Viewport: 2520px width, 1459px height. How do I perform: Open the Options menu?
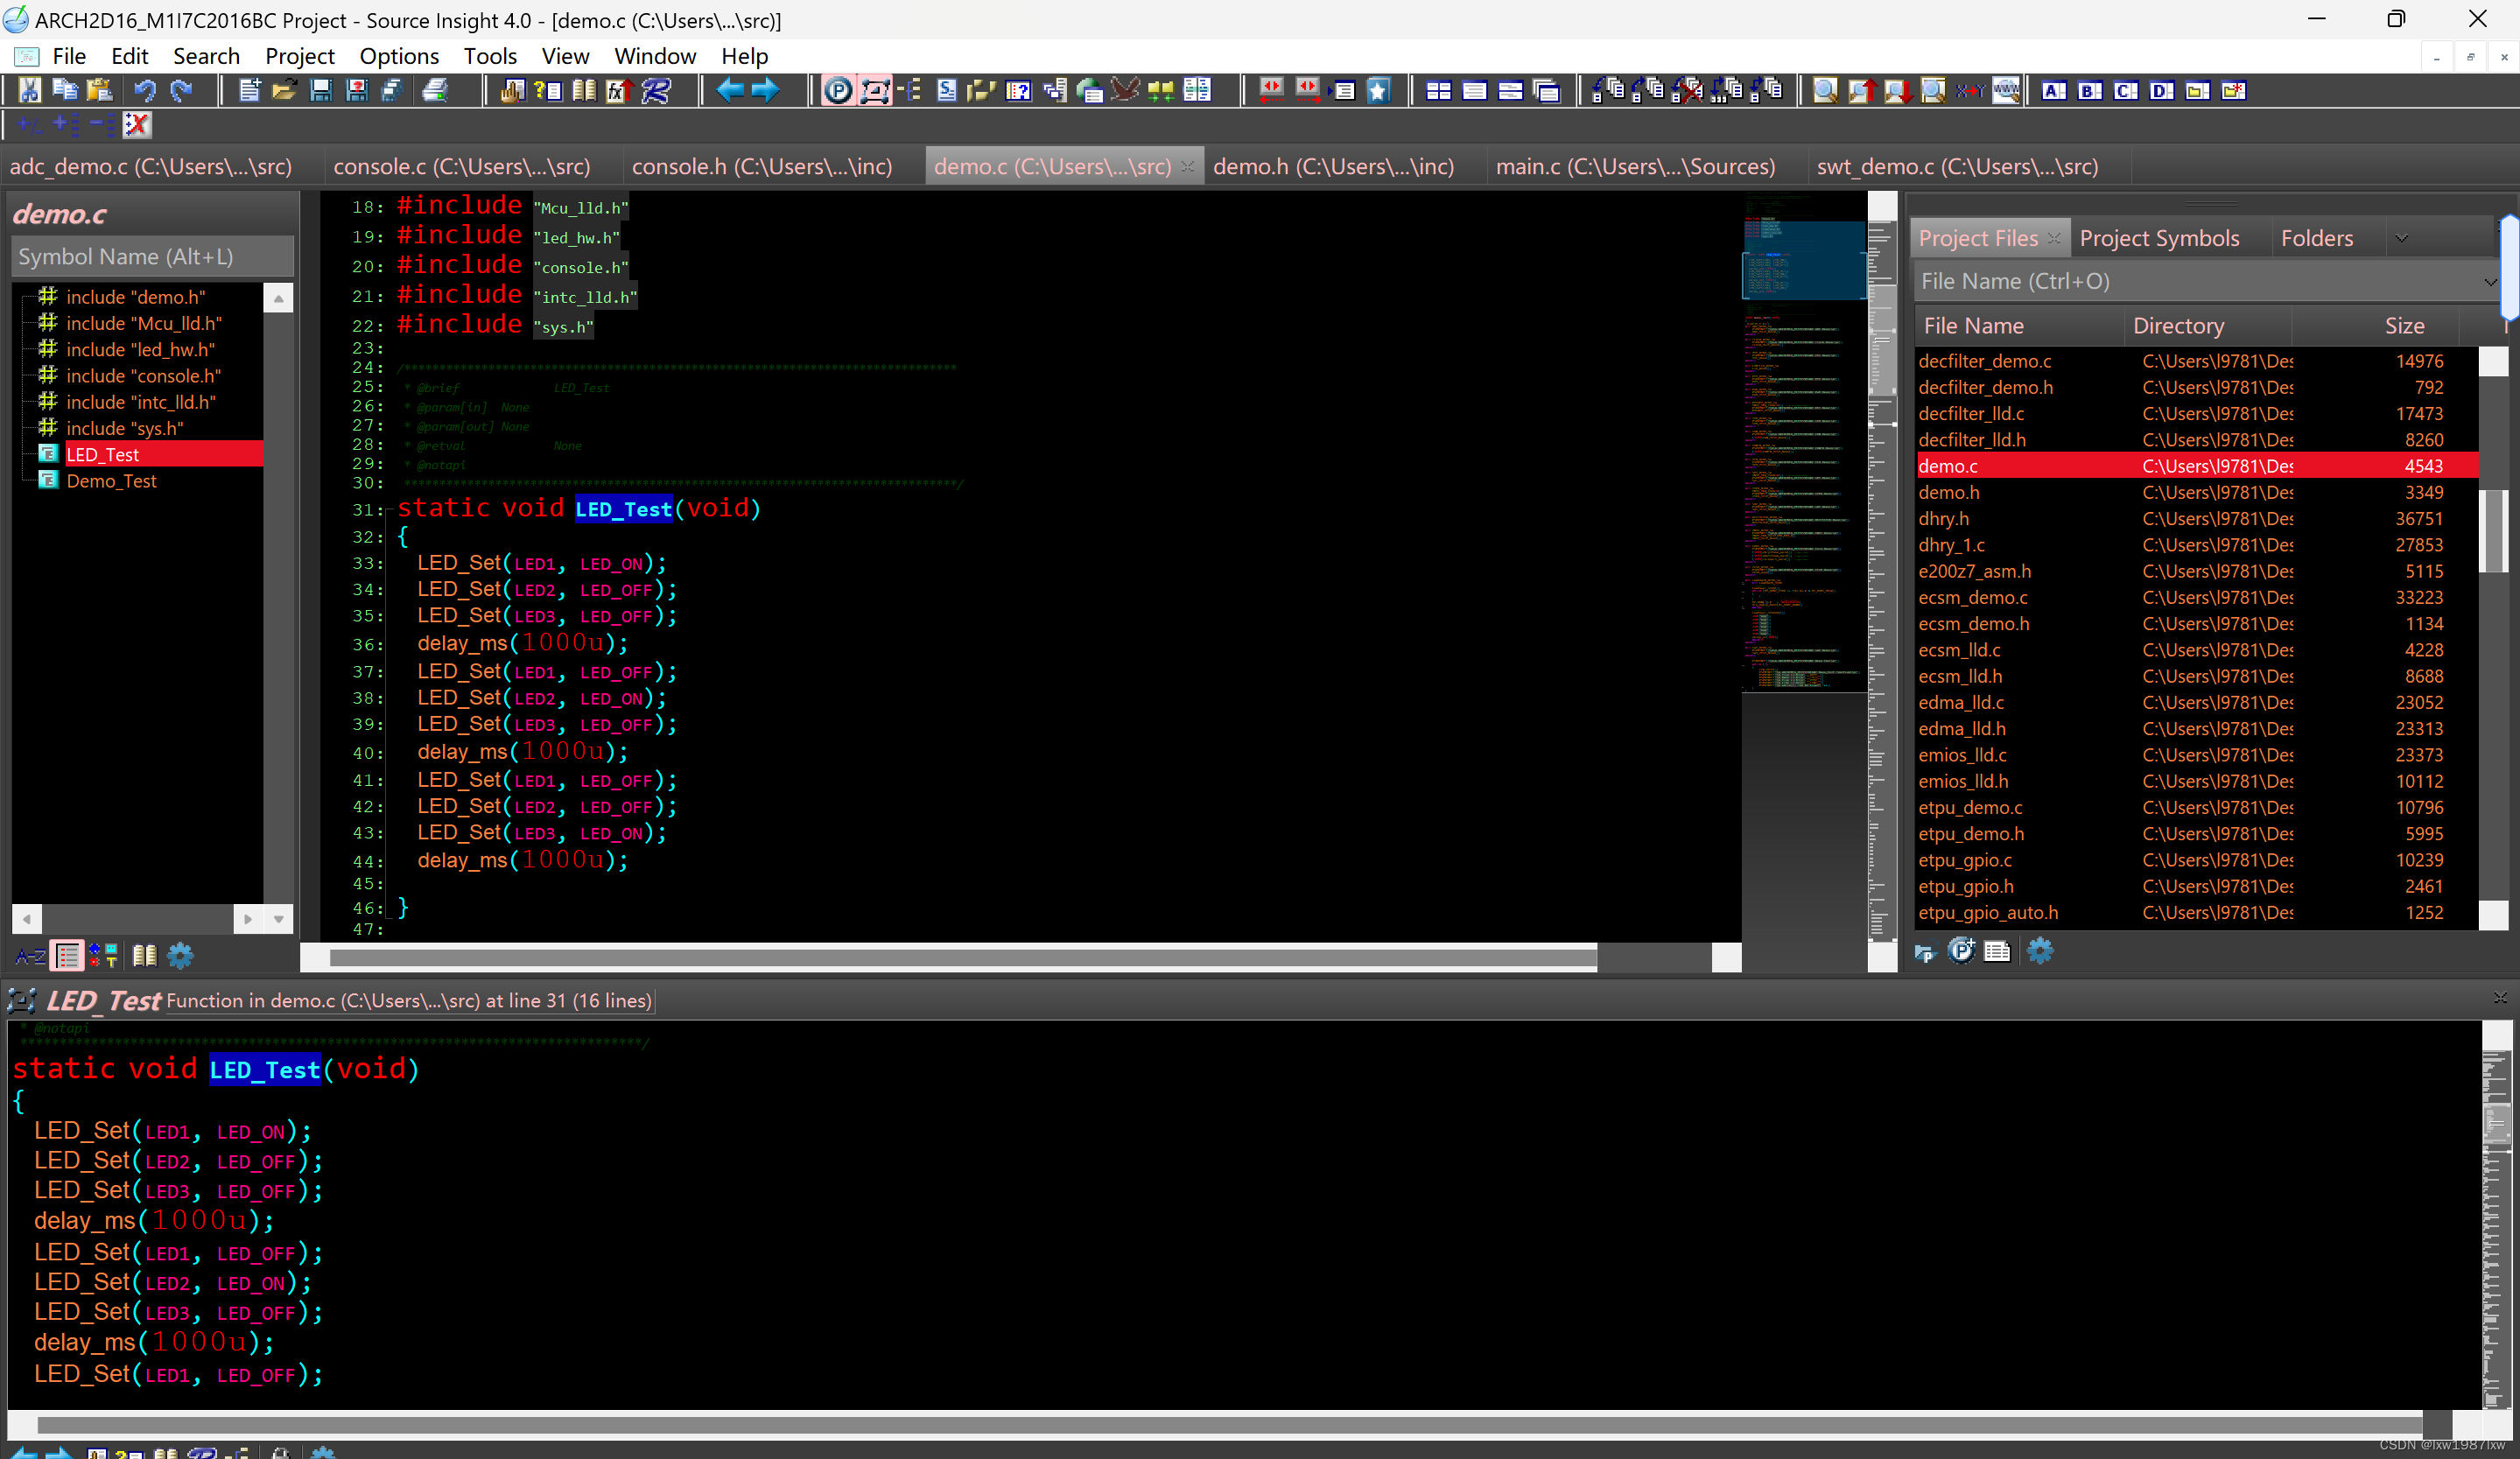(398, 56)
